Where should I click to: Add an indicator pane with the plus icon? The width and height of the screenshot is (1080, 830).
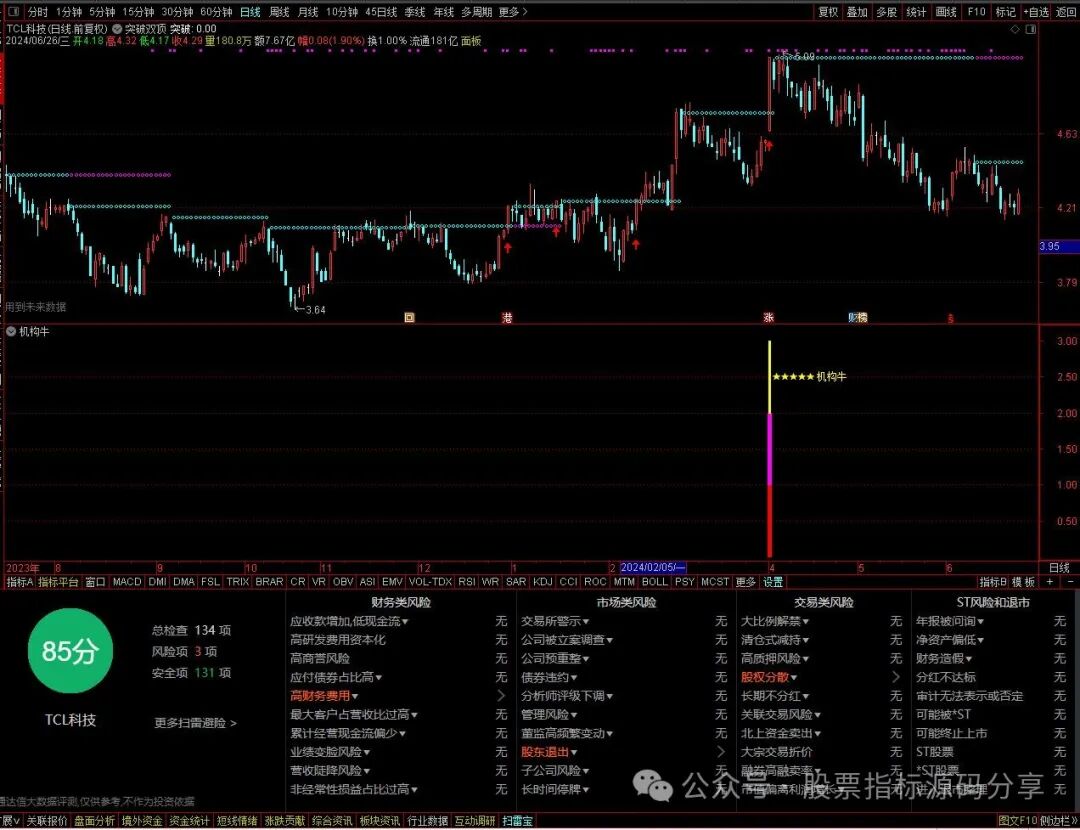[1050, 582]
